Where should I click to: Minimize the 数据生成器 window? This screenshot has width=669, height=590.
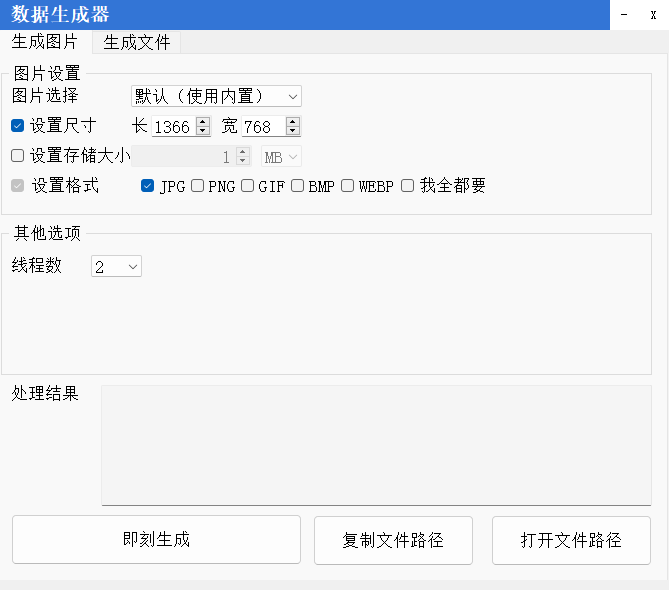tap(624, 15)
